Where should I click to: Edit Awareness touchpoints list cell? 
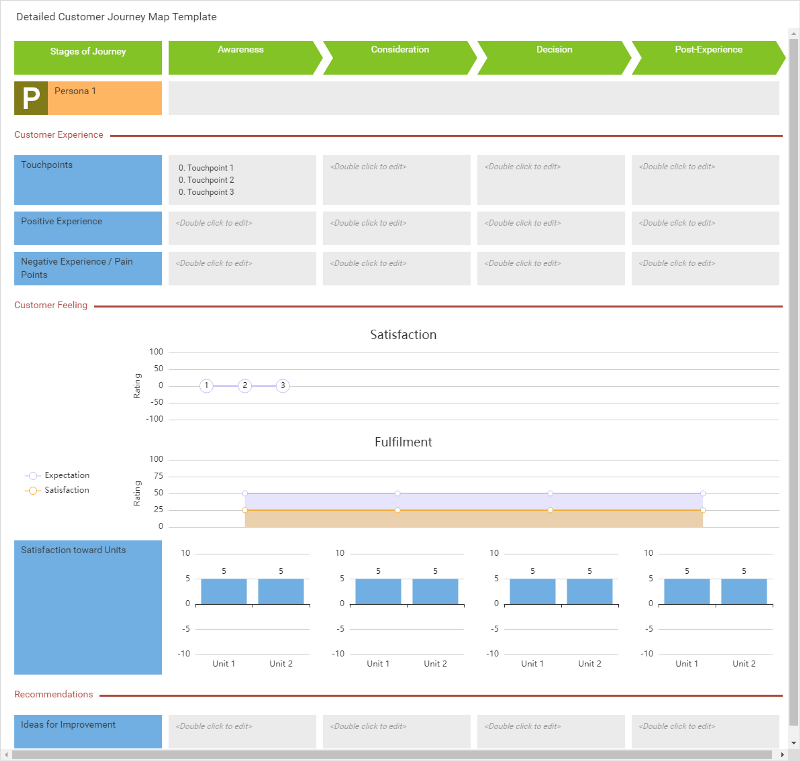(x=242, y=180)
